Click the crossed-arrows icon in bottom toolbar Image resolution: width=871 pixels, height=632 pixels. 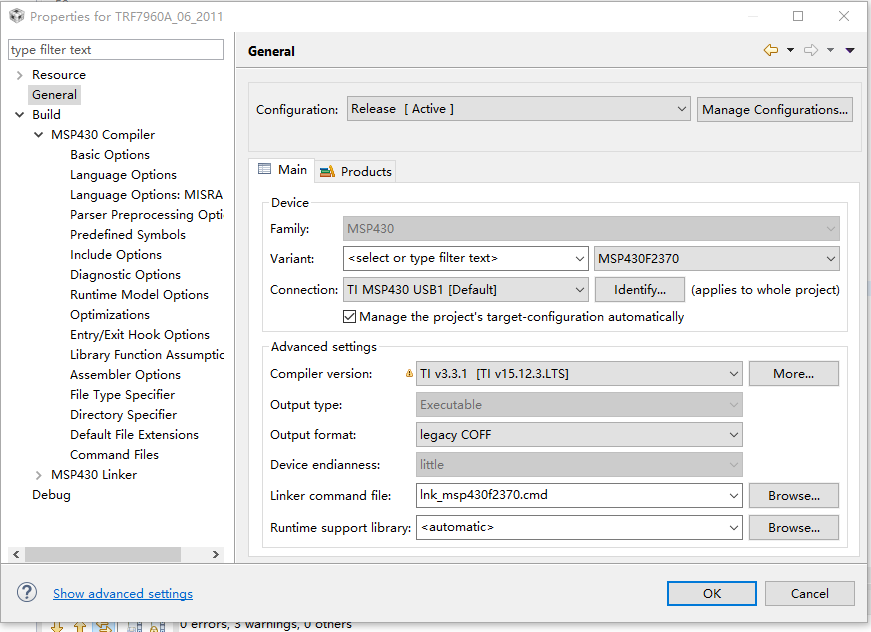(x=104, y=625)
